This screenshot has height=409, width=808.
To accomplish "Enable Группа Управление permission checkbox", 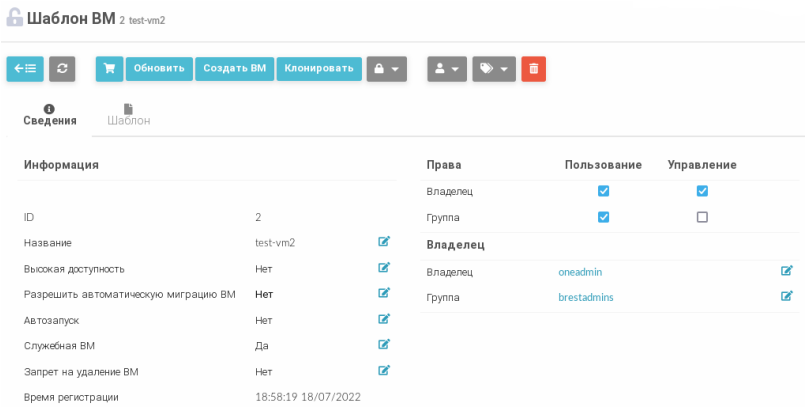I will [x=702, y=217].
